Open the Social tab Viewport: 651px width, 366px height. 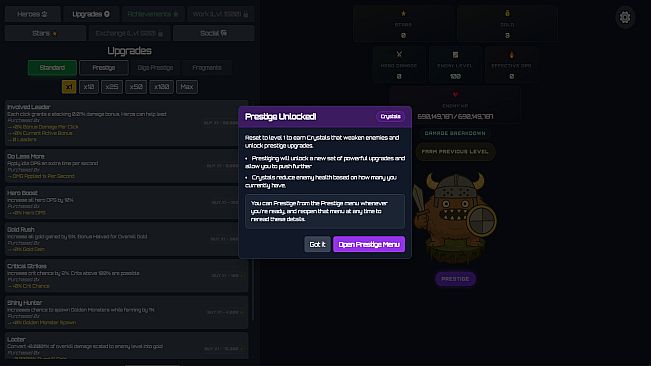pos(213,33)
